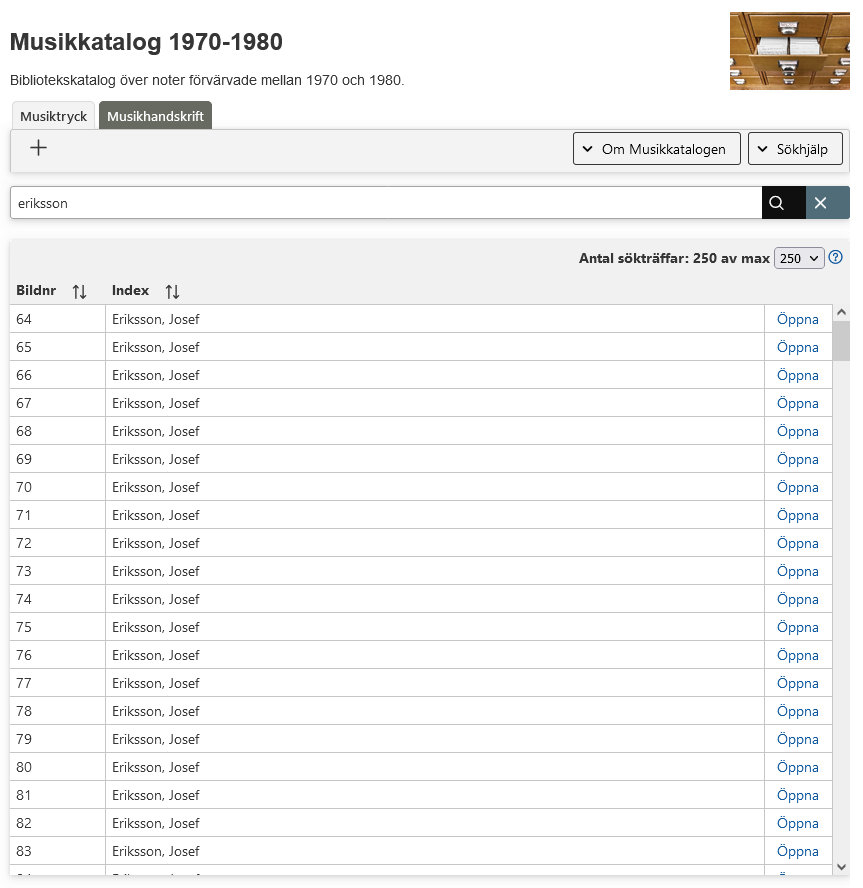Open the max results 250 selector
Screen dimensions: 863x888
point(798,258)
